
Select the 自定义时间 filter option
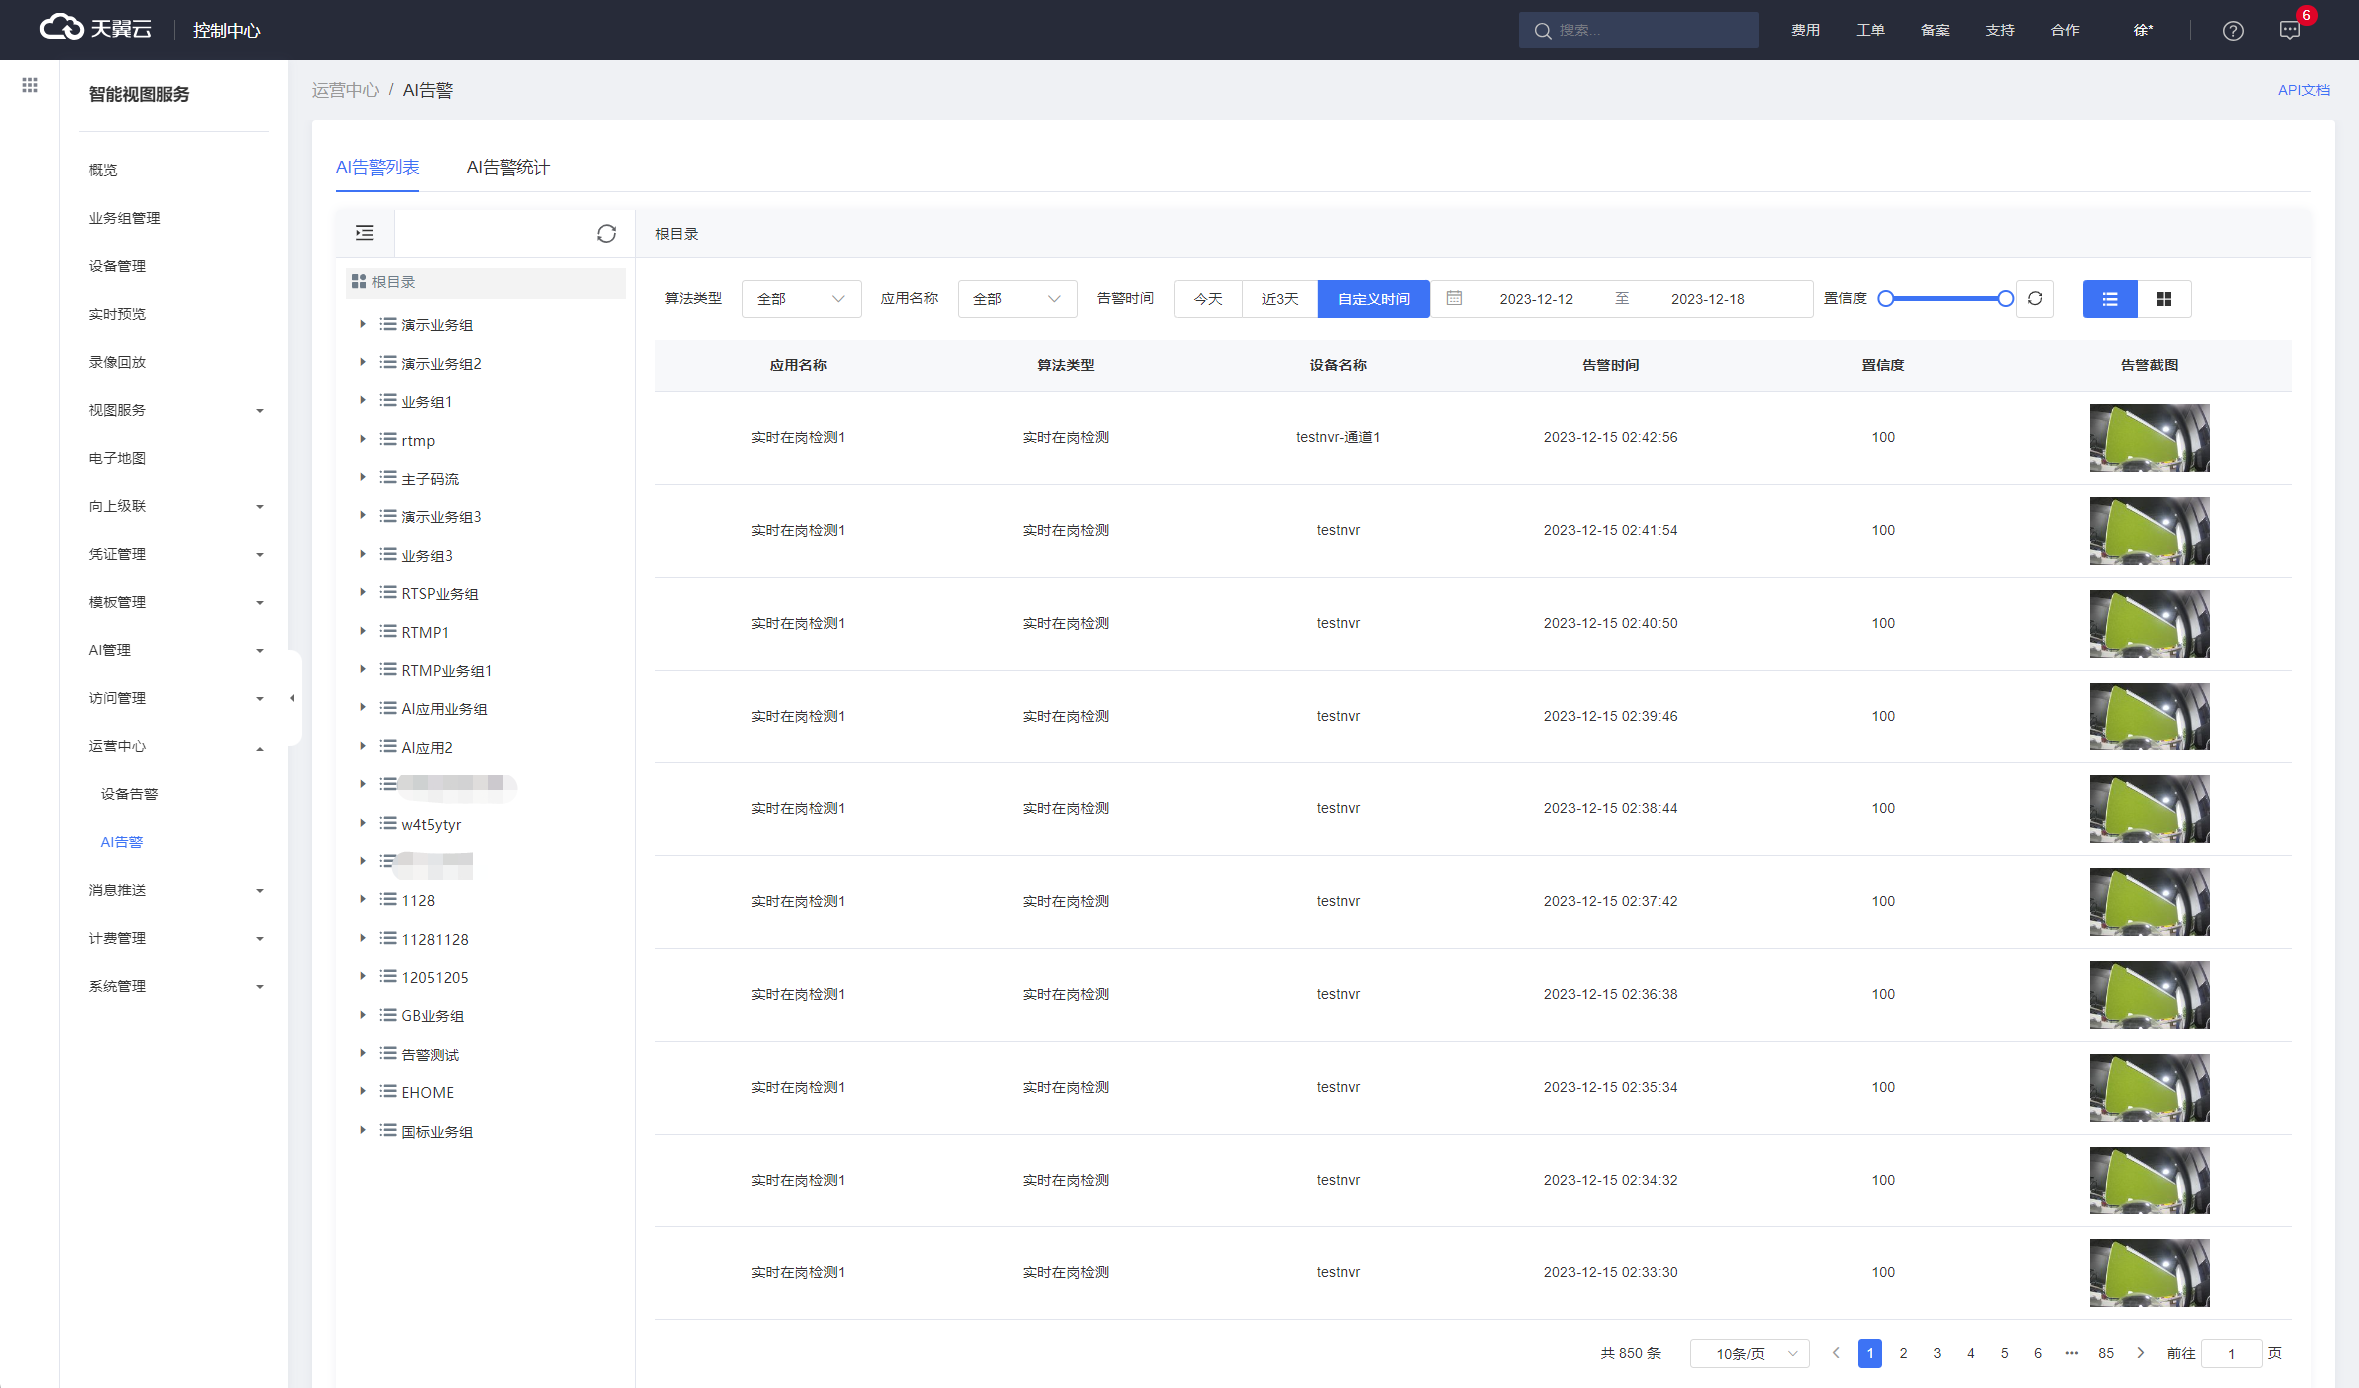(1374, 299)
